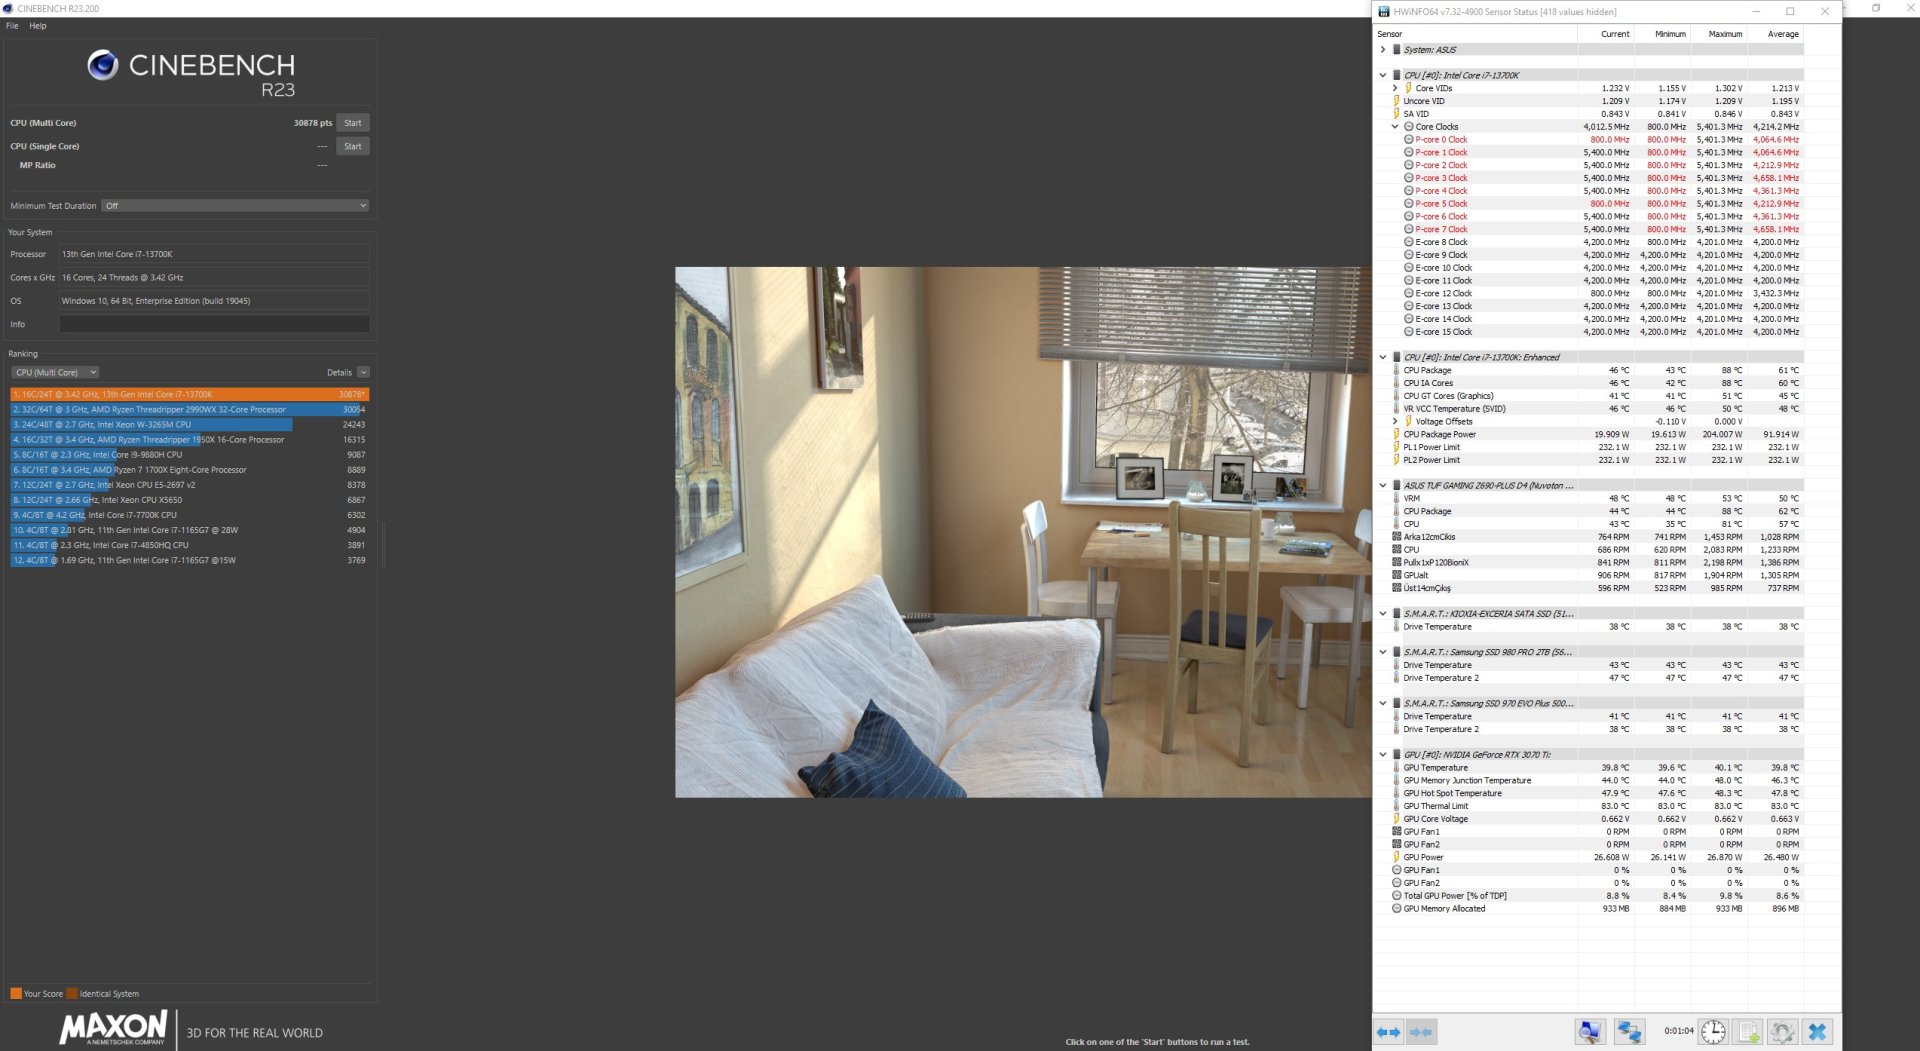Click the Uncore VID lightning bolt icon
This screenshot has height=1051, width=1920.
click(x=1396, y=101)
